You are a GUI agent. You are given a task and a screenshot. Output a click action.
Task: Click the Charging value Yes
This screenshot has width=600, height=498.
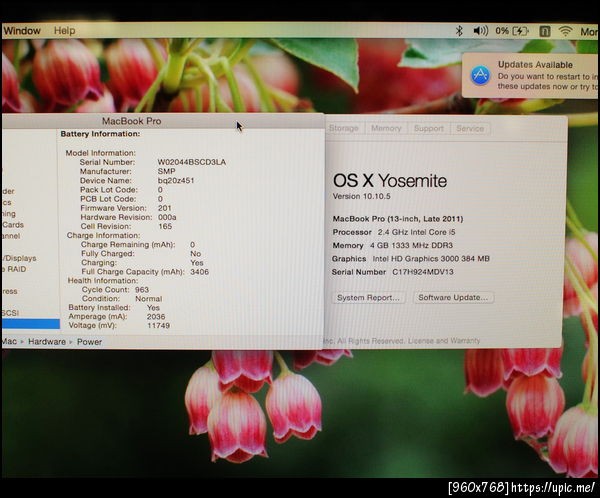pos(197,263)
